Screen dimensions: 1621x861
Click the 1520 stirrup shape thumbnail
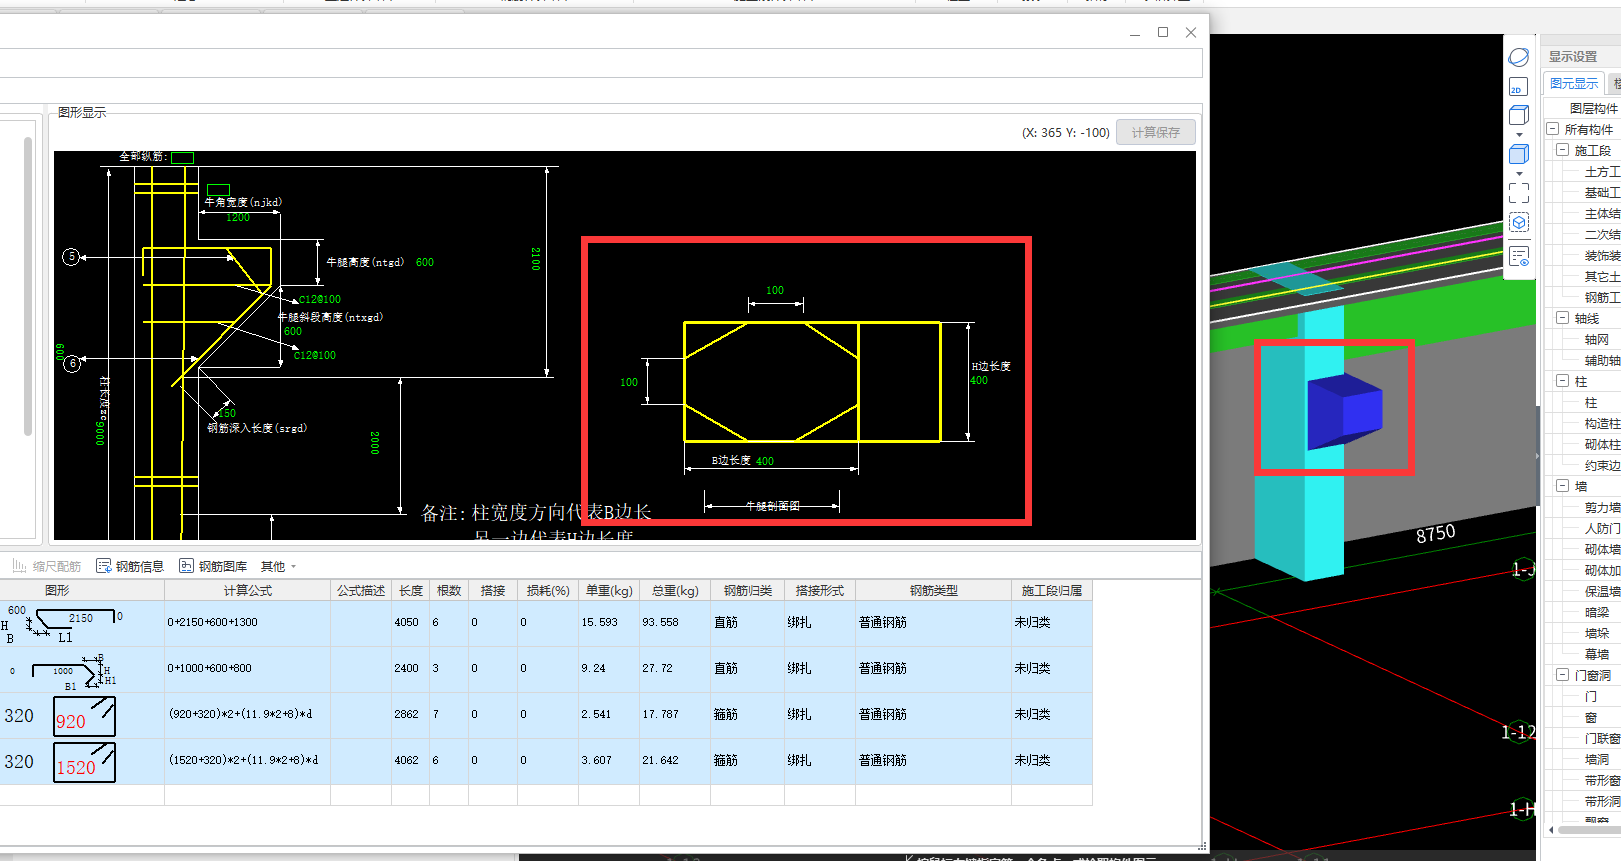[84, 762]
